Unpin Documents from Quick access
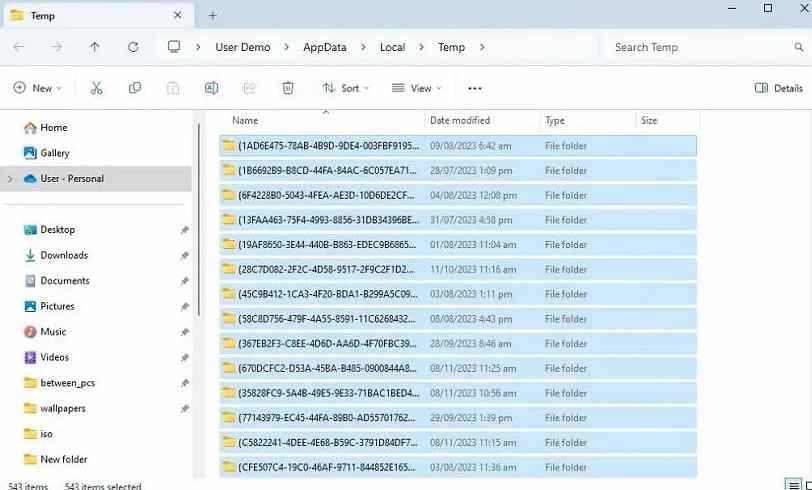 point(184,281)
